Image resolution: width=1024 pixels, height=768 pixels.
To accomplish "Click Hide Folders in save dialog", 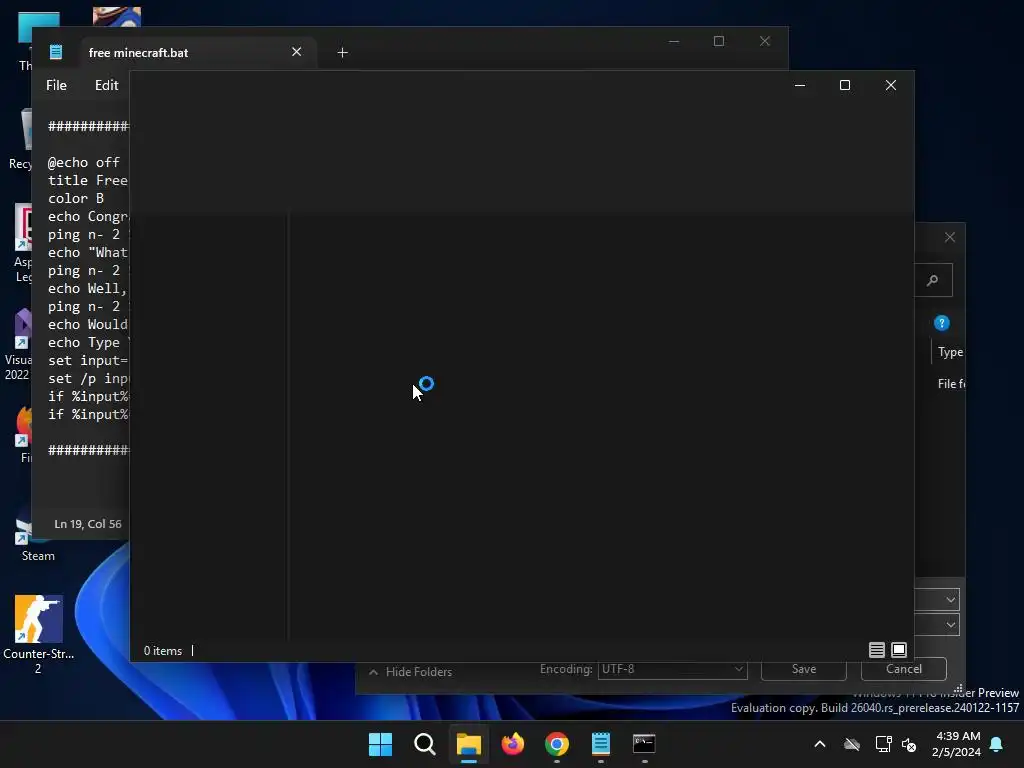I will [411, 672].
